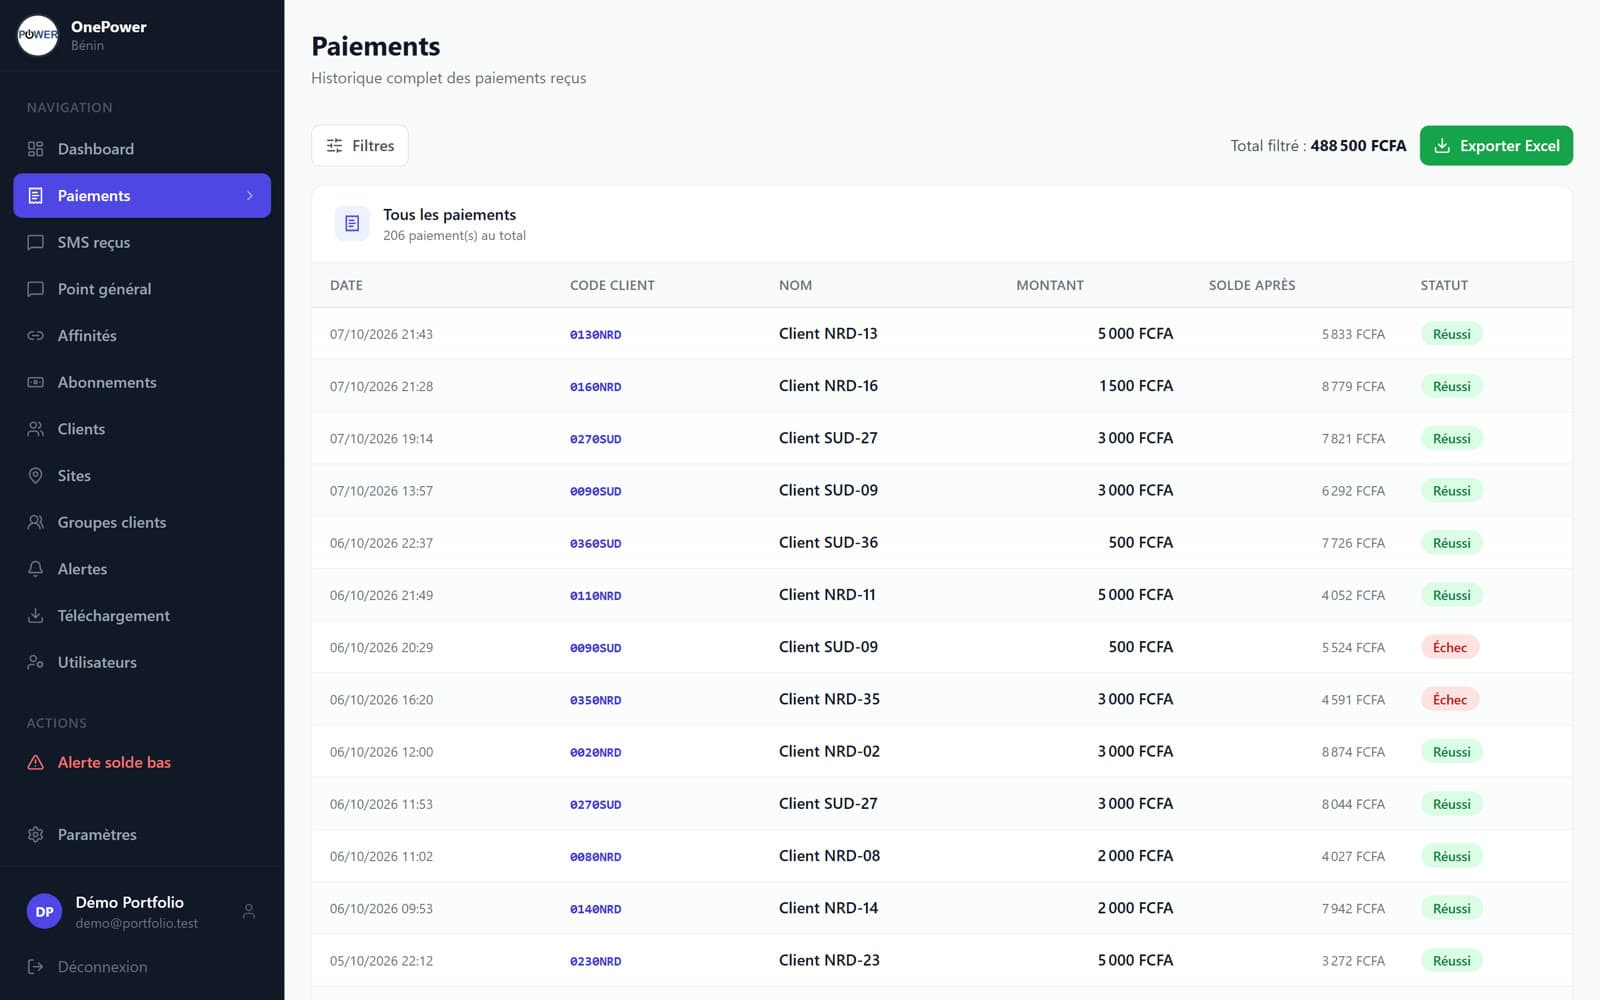
Task: Click Client NRD-14 name
Action: [x=828, y=909]
